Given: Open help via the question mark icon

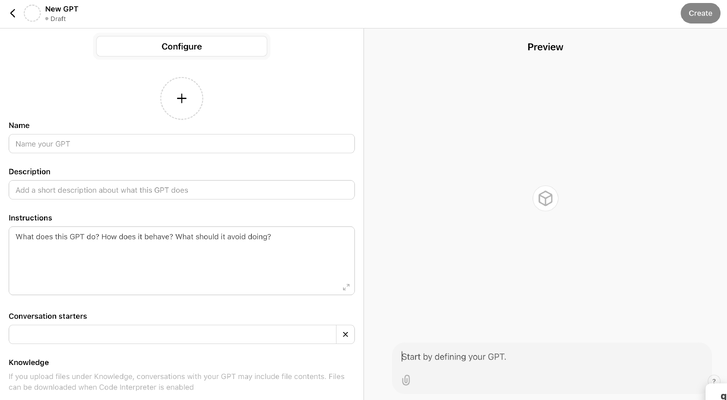Looking at the screenshot, I should point(714,381).
